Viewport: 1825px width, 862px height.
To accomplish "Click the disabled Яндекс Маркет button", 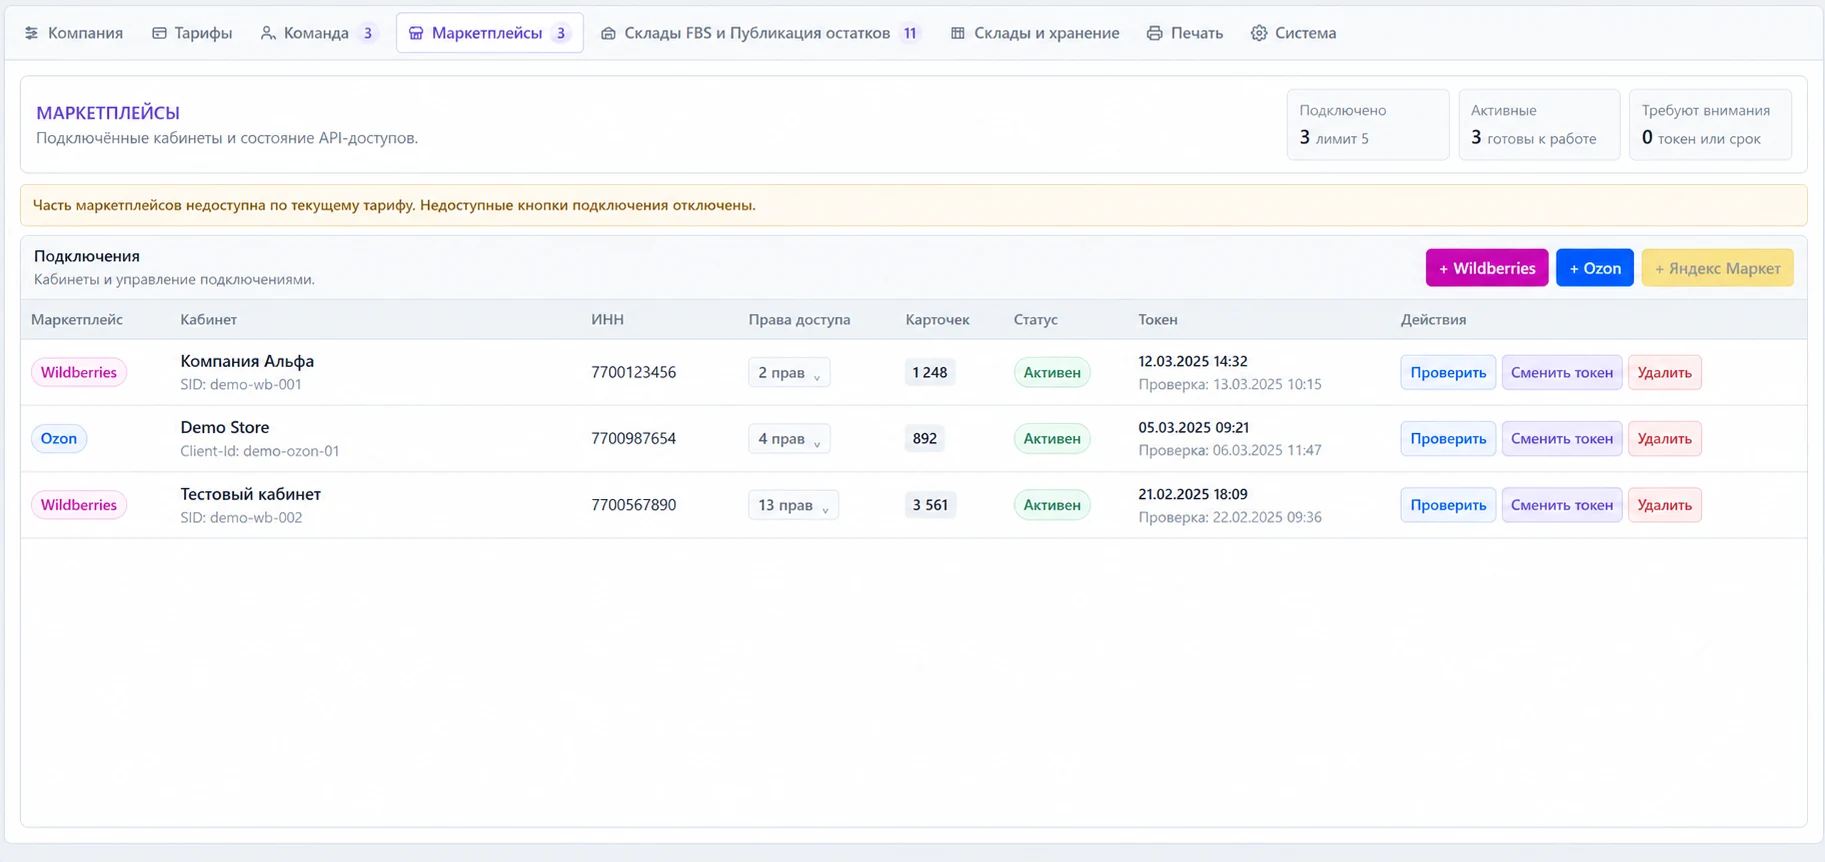I will click(x=1717, y=268).
